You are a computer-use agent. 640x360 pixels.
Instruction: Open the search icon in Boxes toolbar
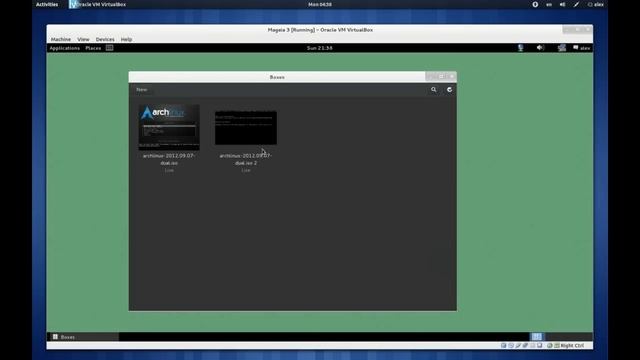coord(433,89)
